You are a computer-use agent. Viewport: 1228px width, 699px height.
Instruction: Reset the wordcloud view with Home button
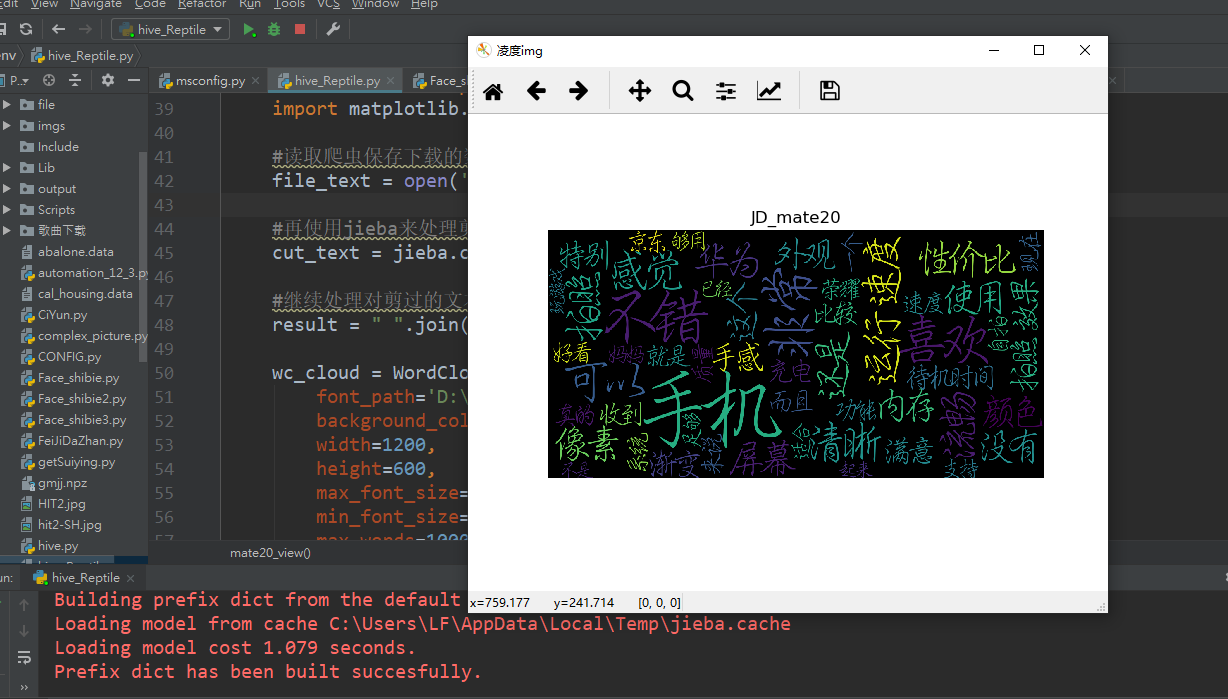click(492, 91)
